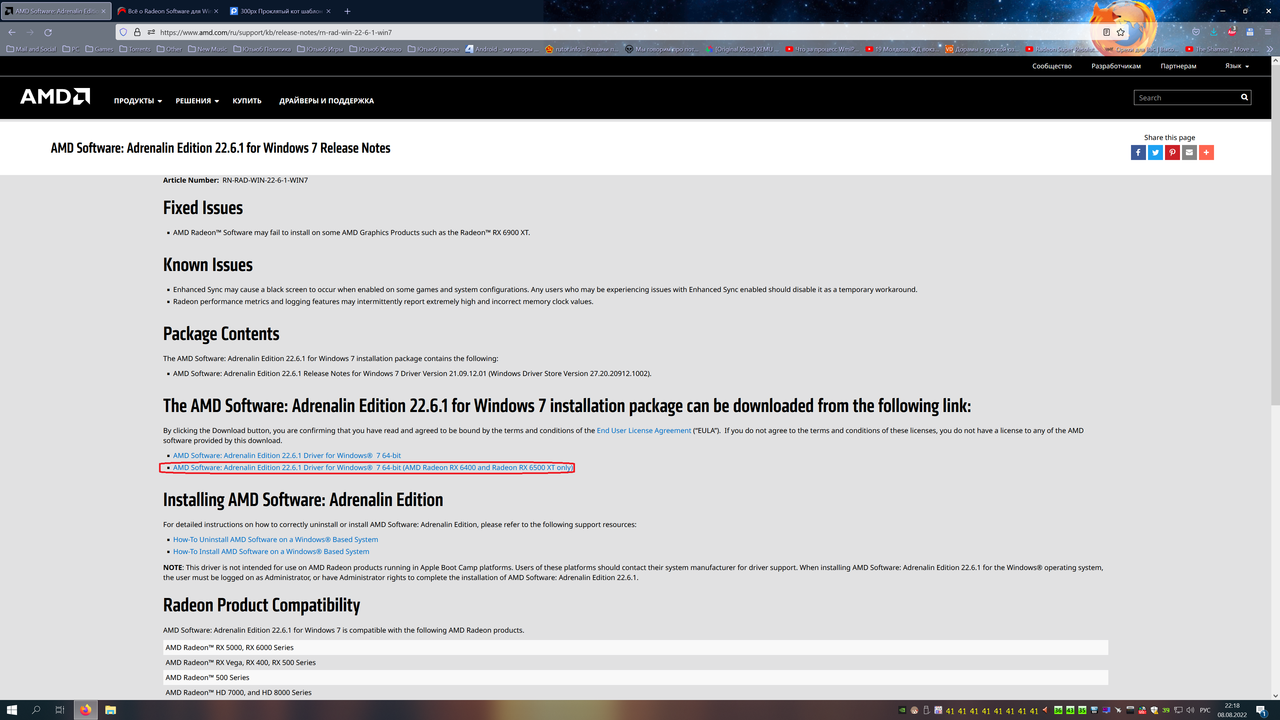Open the Android эмуляторы bookmark

point(503,48)
